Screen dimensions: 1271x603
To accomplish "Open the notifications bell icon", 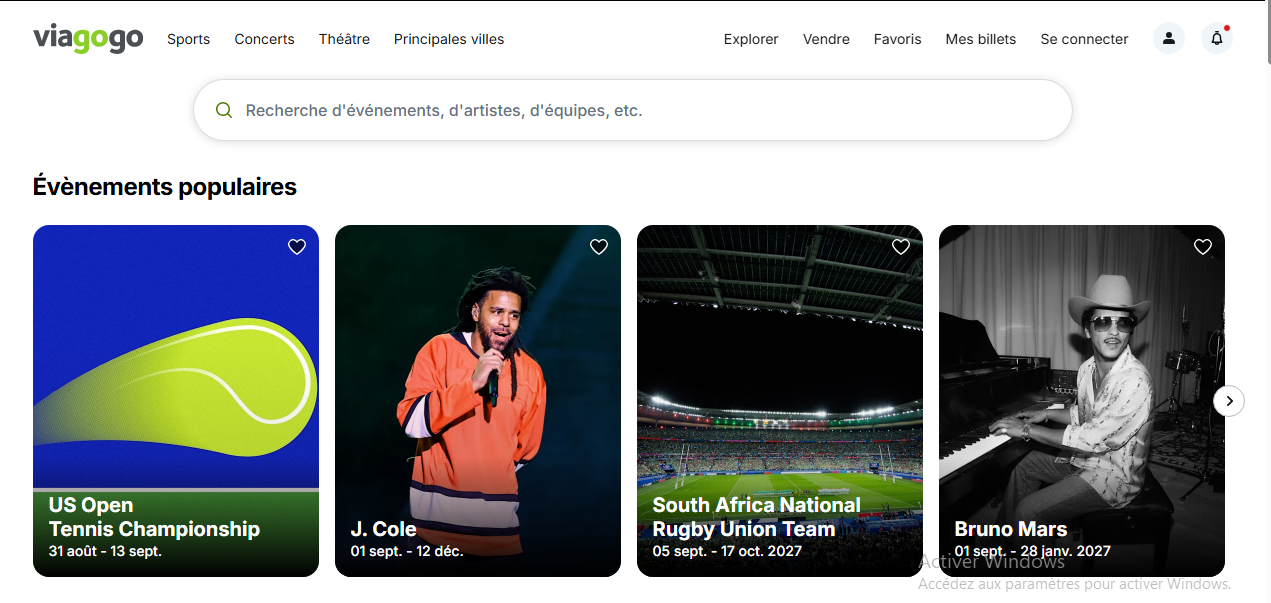I will [x=1217, y=38].
